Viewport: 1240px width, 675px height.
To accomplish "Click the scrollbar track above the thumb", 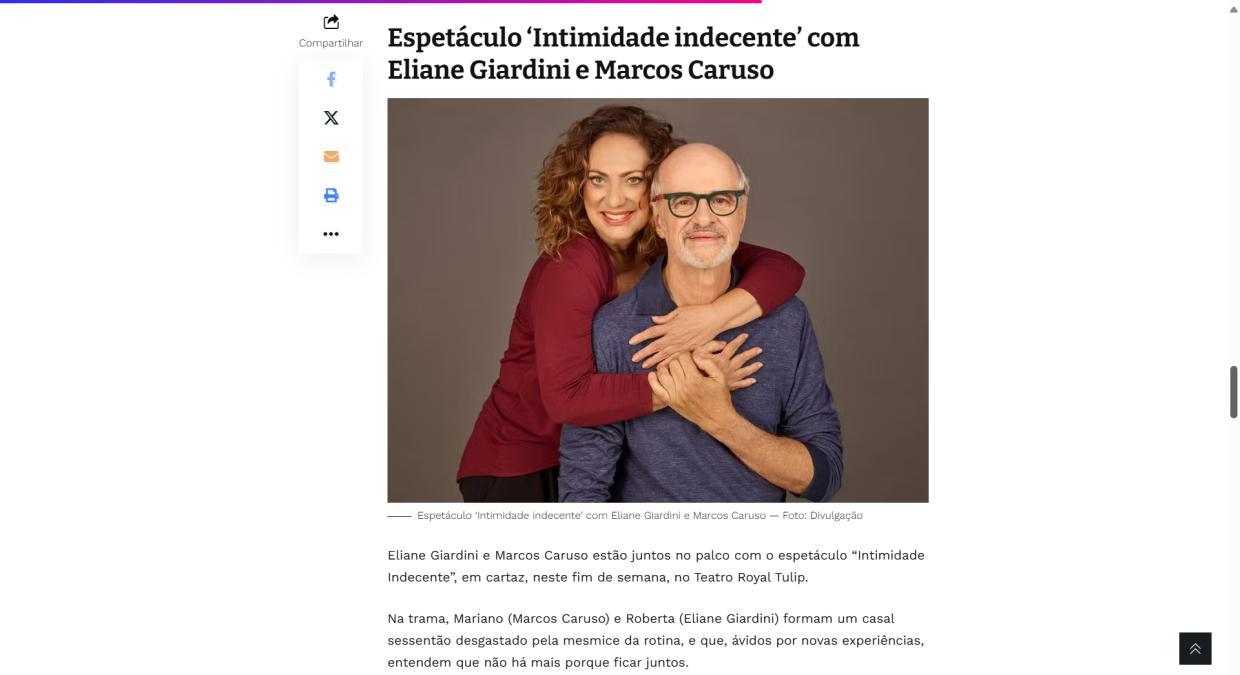I will point(1234,190).
